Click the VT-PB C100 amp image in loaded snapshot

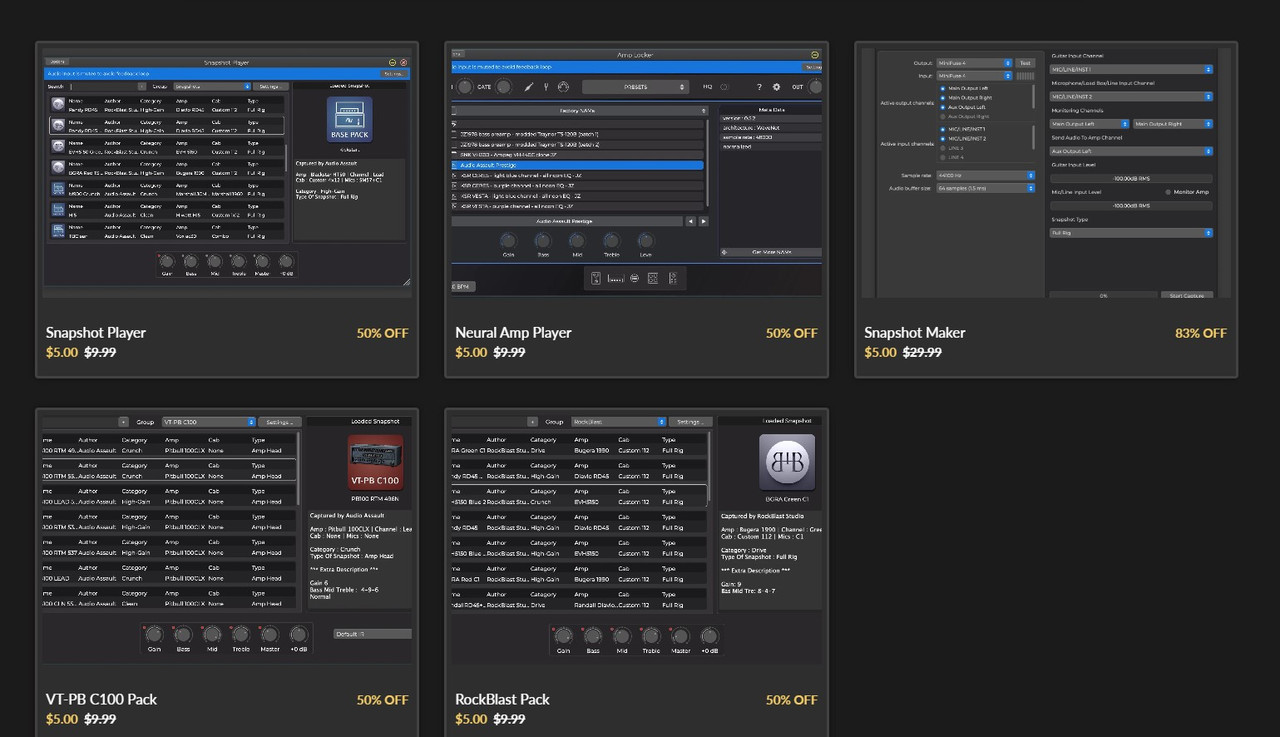pyautogui.click(x=375, y=462)
